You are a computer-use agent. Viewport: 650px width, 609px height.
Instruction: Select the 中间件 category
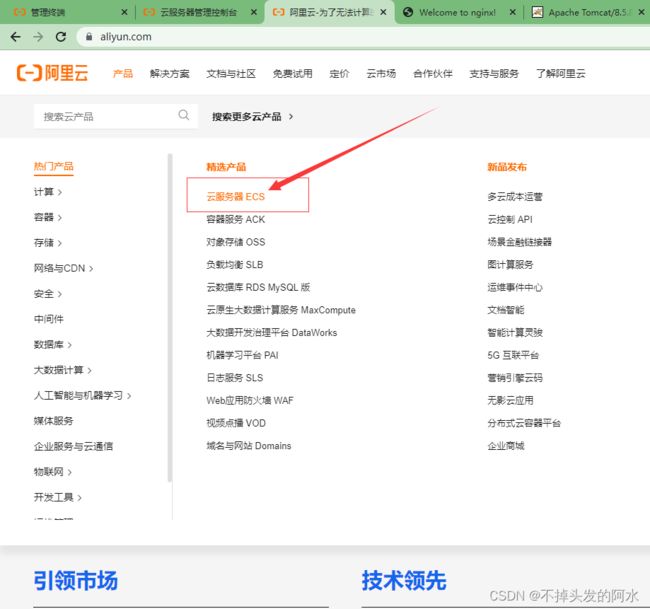[x=49, y=319]
